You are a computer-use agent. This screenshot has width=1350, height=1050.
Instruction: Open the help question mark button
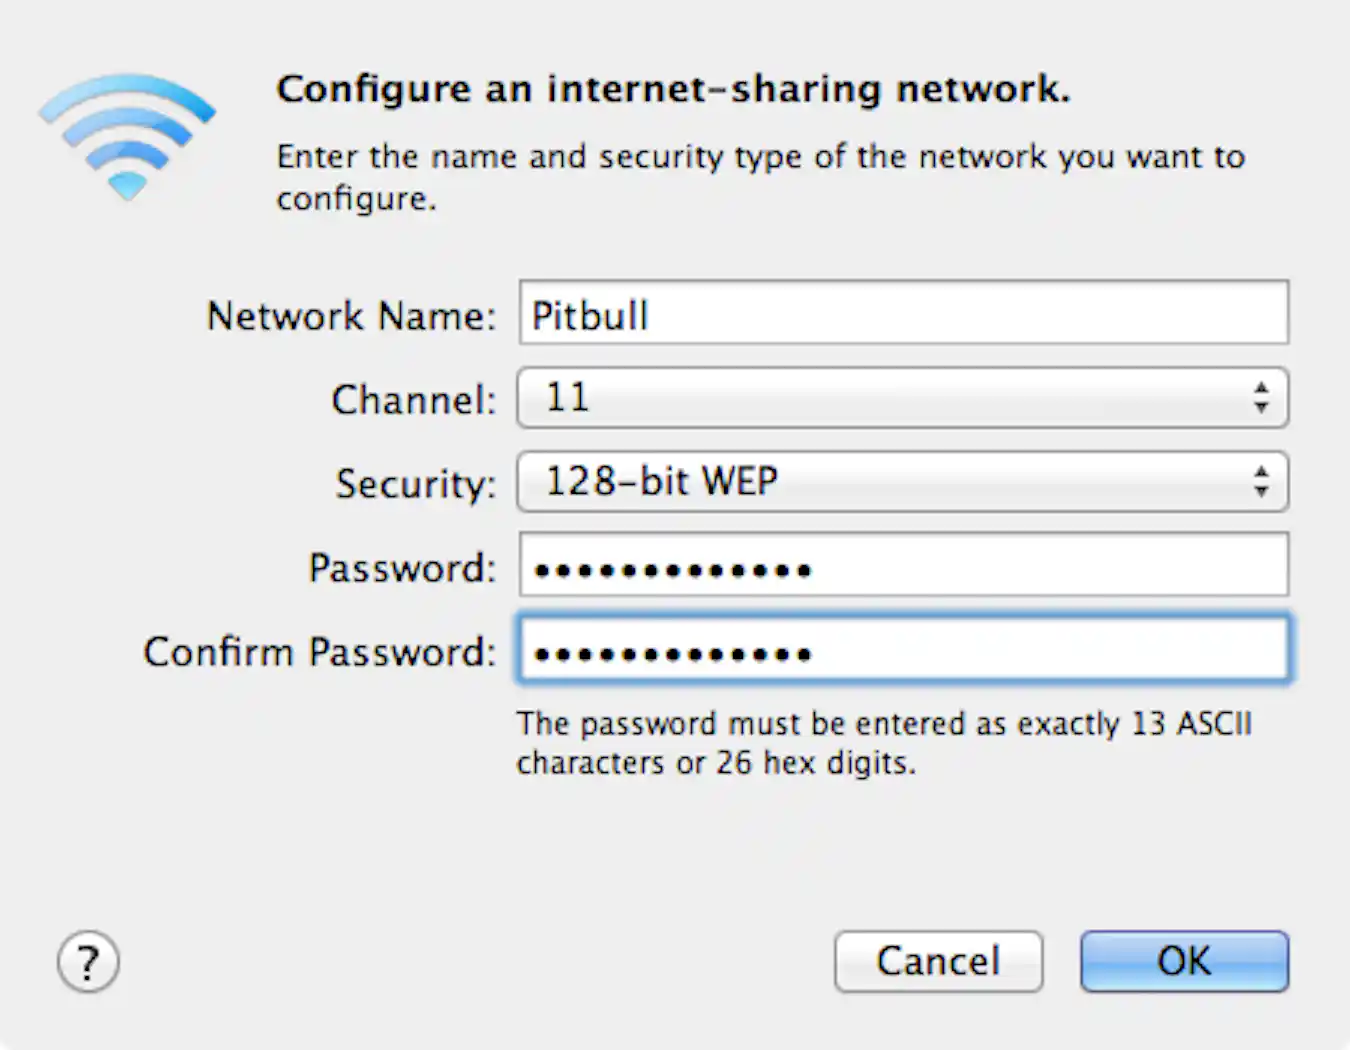pyautogui.click(x=88, y=962)
